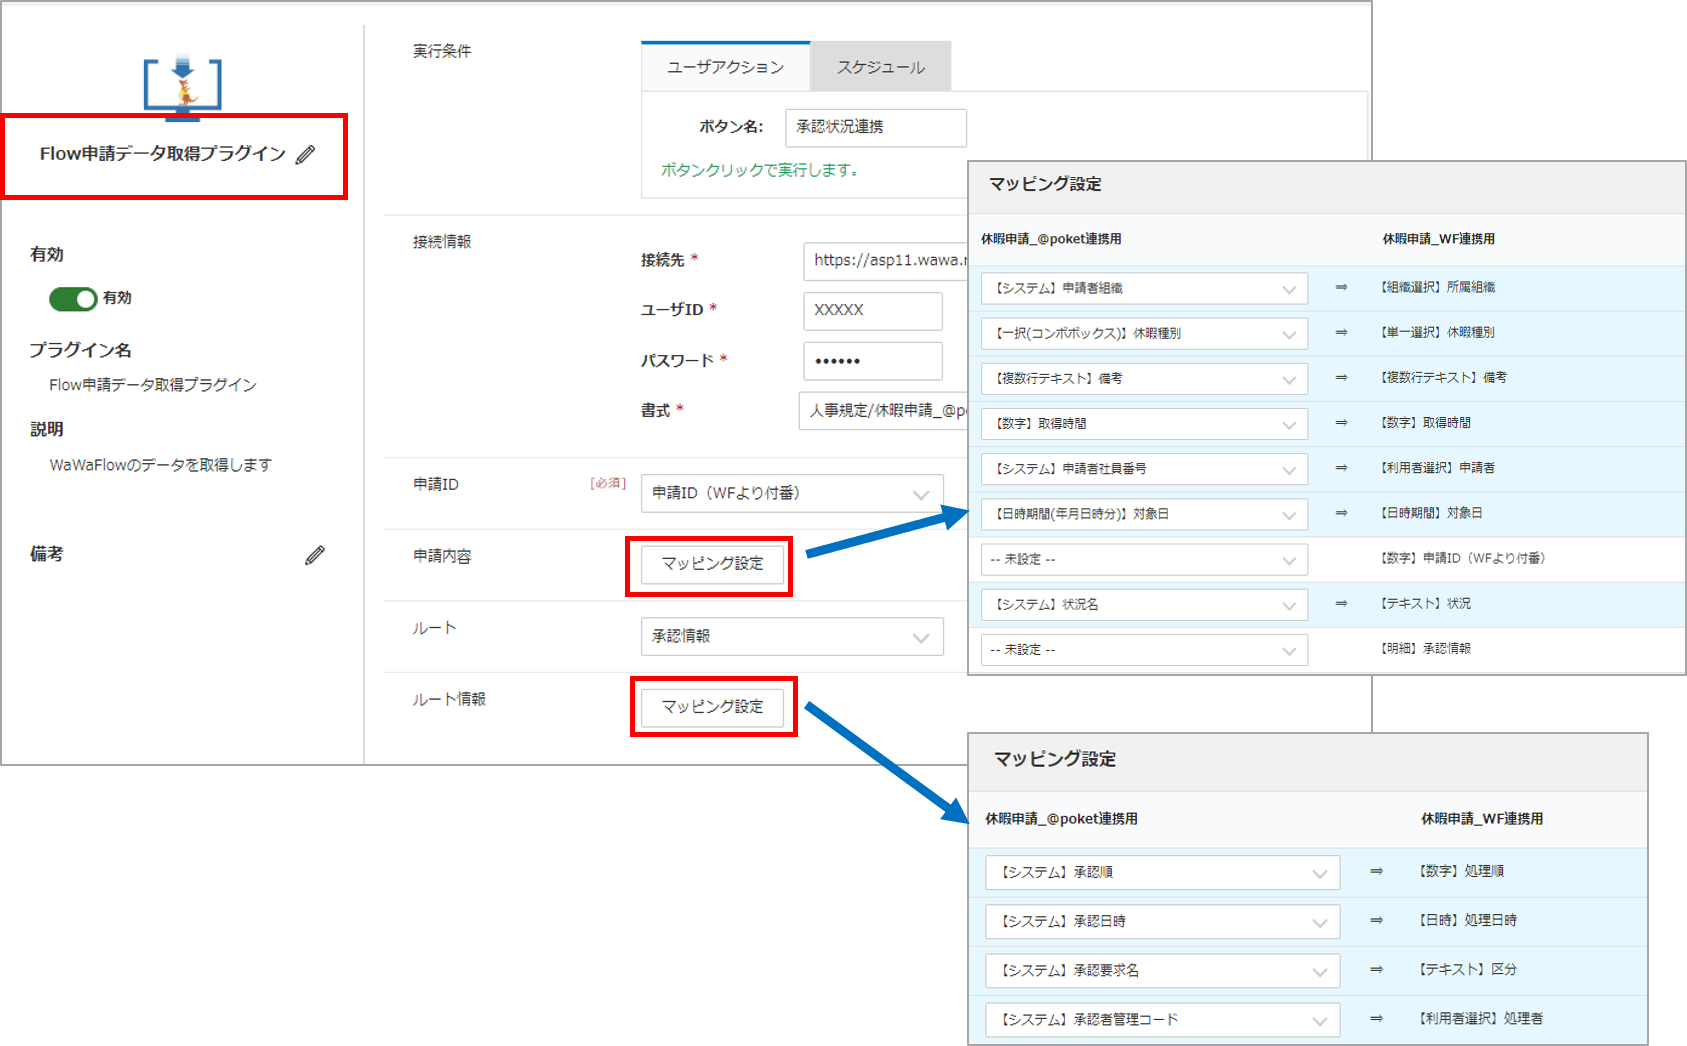Open 未設定 dropdown for 承認情報 row
1687x1046 pixels.
[1144, 649]
